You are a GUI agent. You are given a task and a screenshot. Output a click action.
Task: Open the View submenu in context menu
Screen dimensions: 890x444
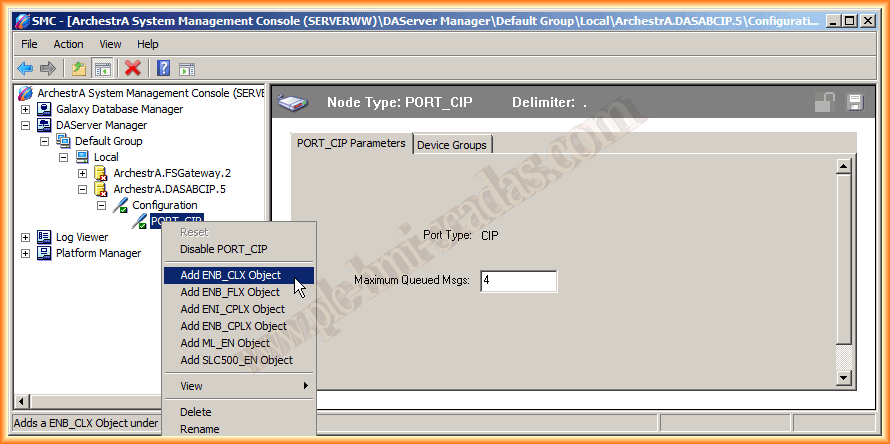(x=191, y=386)
